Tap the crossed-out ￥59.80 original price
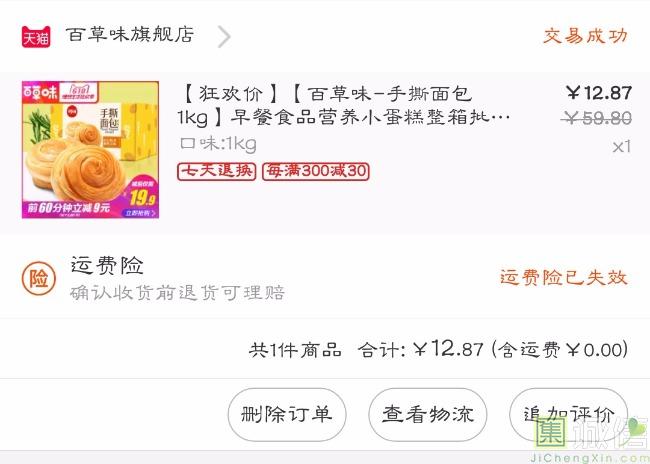 click(x=596, y=119)
